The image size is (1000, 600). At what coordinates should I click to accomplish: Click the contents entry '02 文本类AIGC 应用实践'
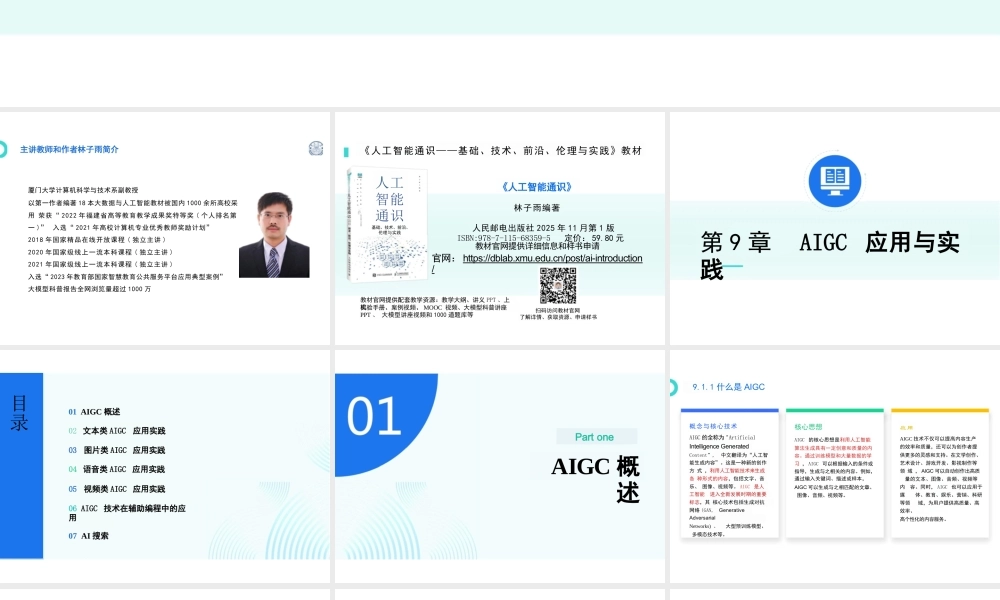[x=117, y=431]
